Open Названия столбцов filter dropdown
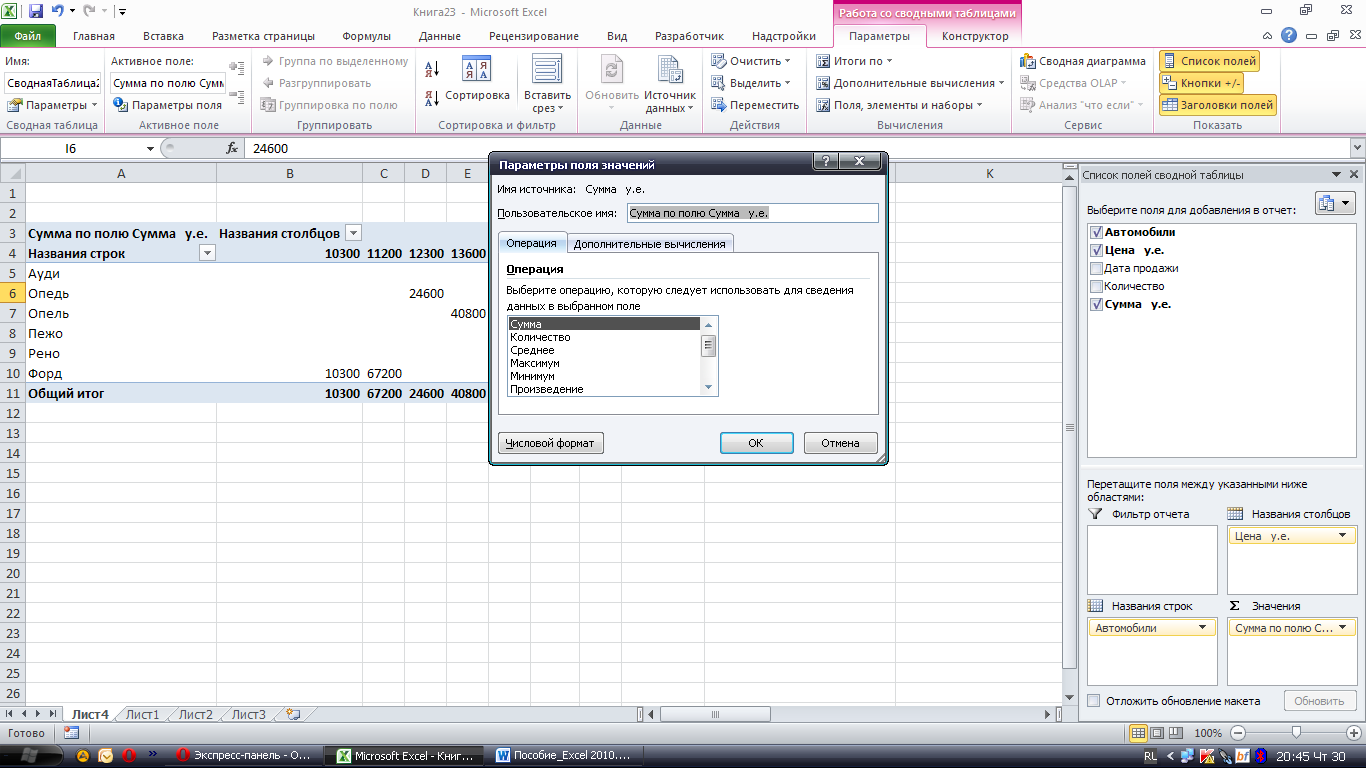This screenshot has width=1366, height=768. (x=353, y=233)
